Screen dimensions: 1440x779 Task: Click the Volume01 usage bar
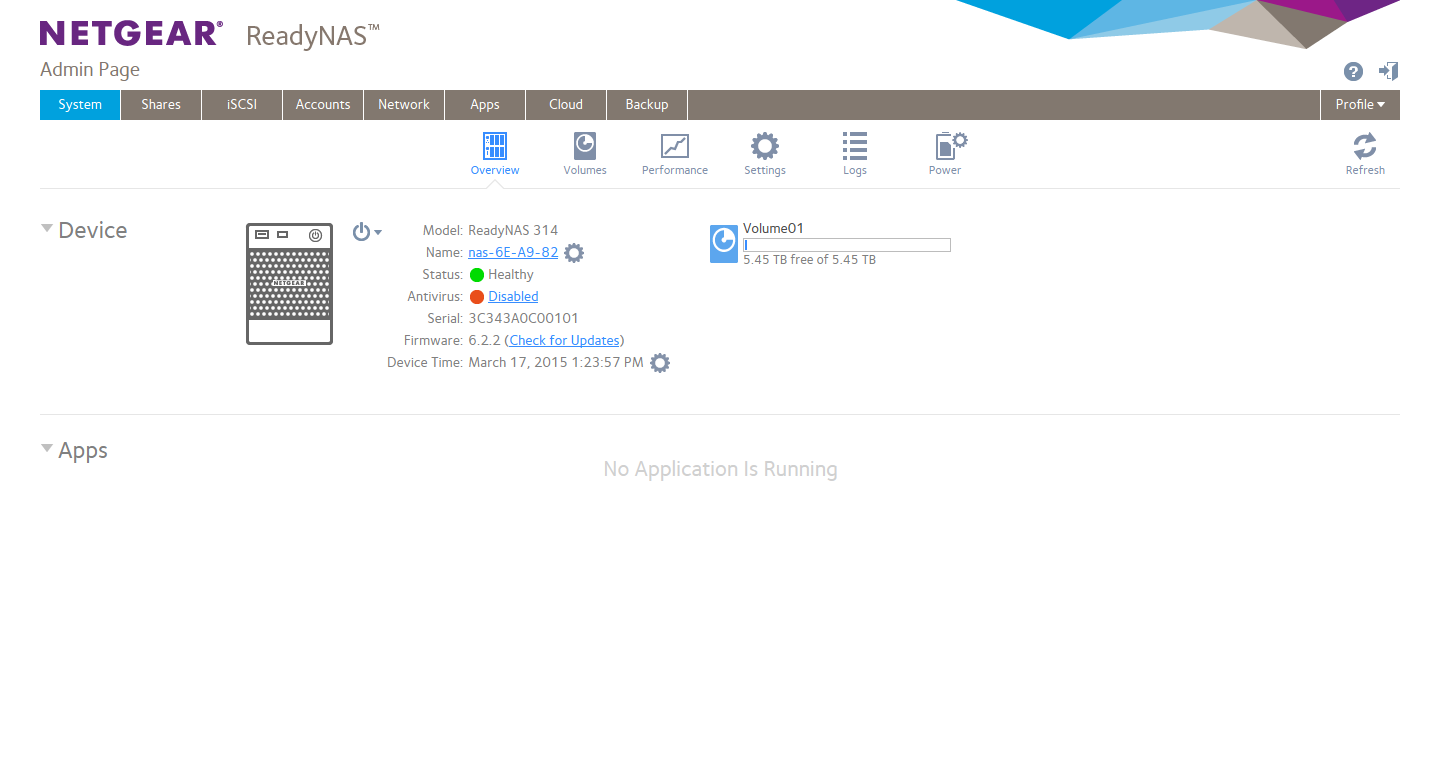[846, 245]
